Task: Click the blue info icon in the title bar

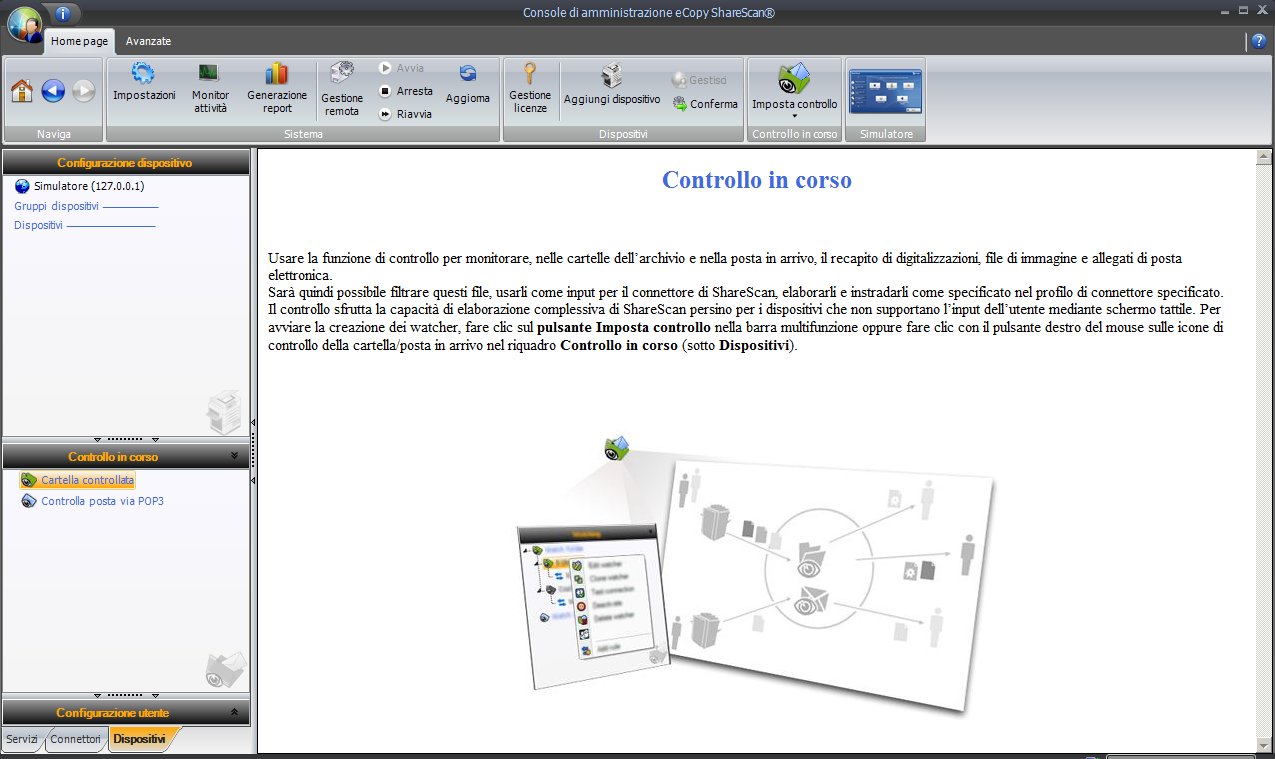Action: pos(62,14)
